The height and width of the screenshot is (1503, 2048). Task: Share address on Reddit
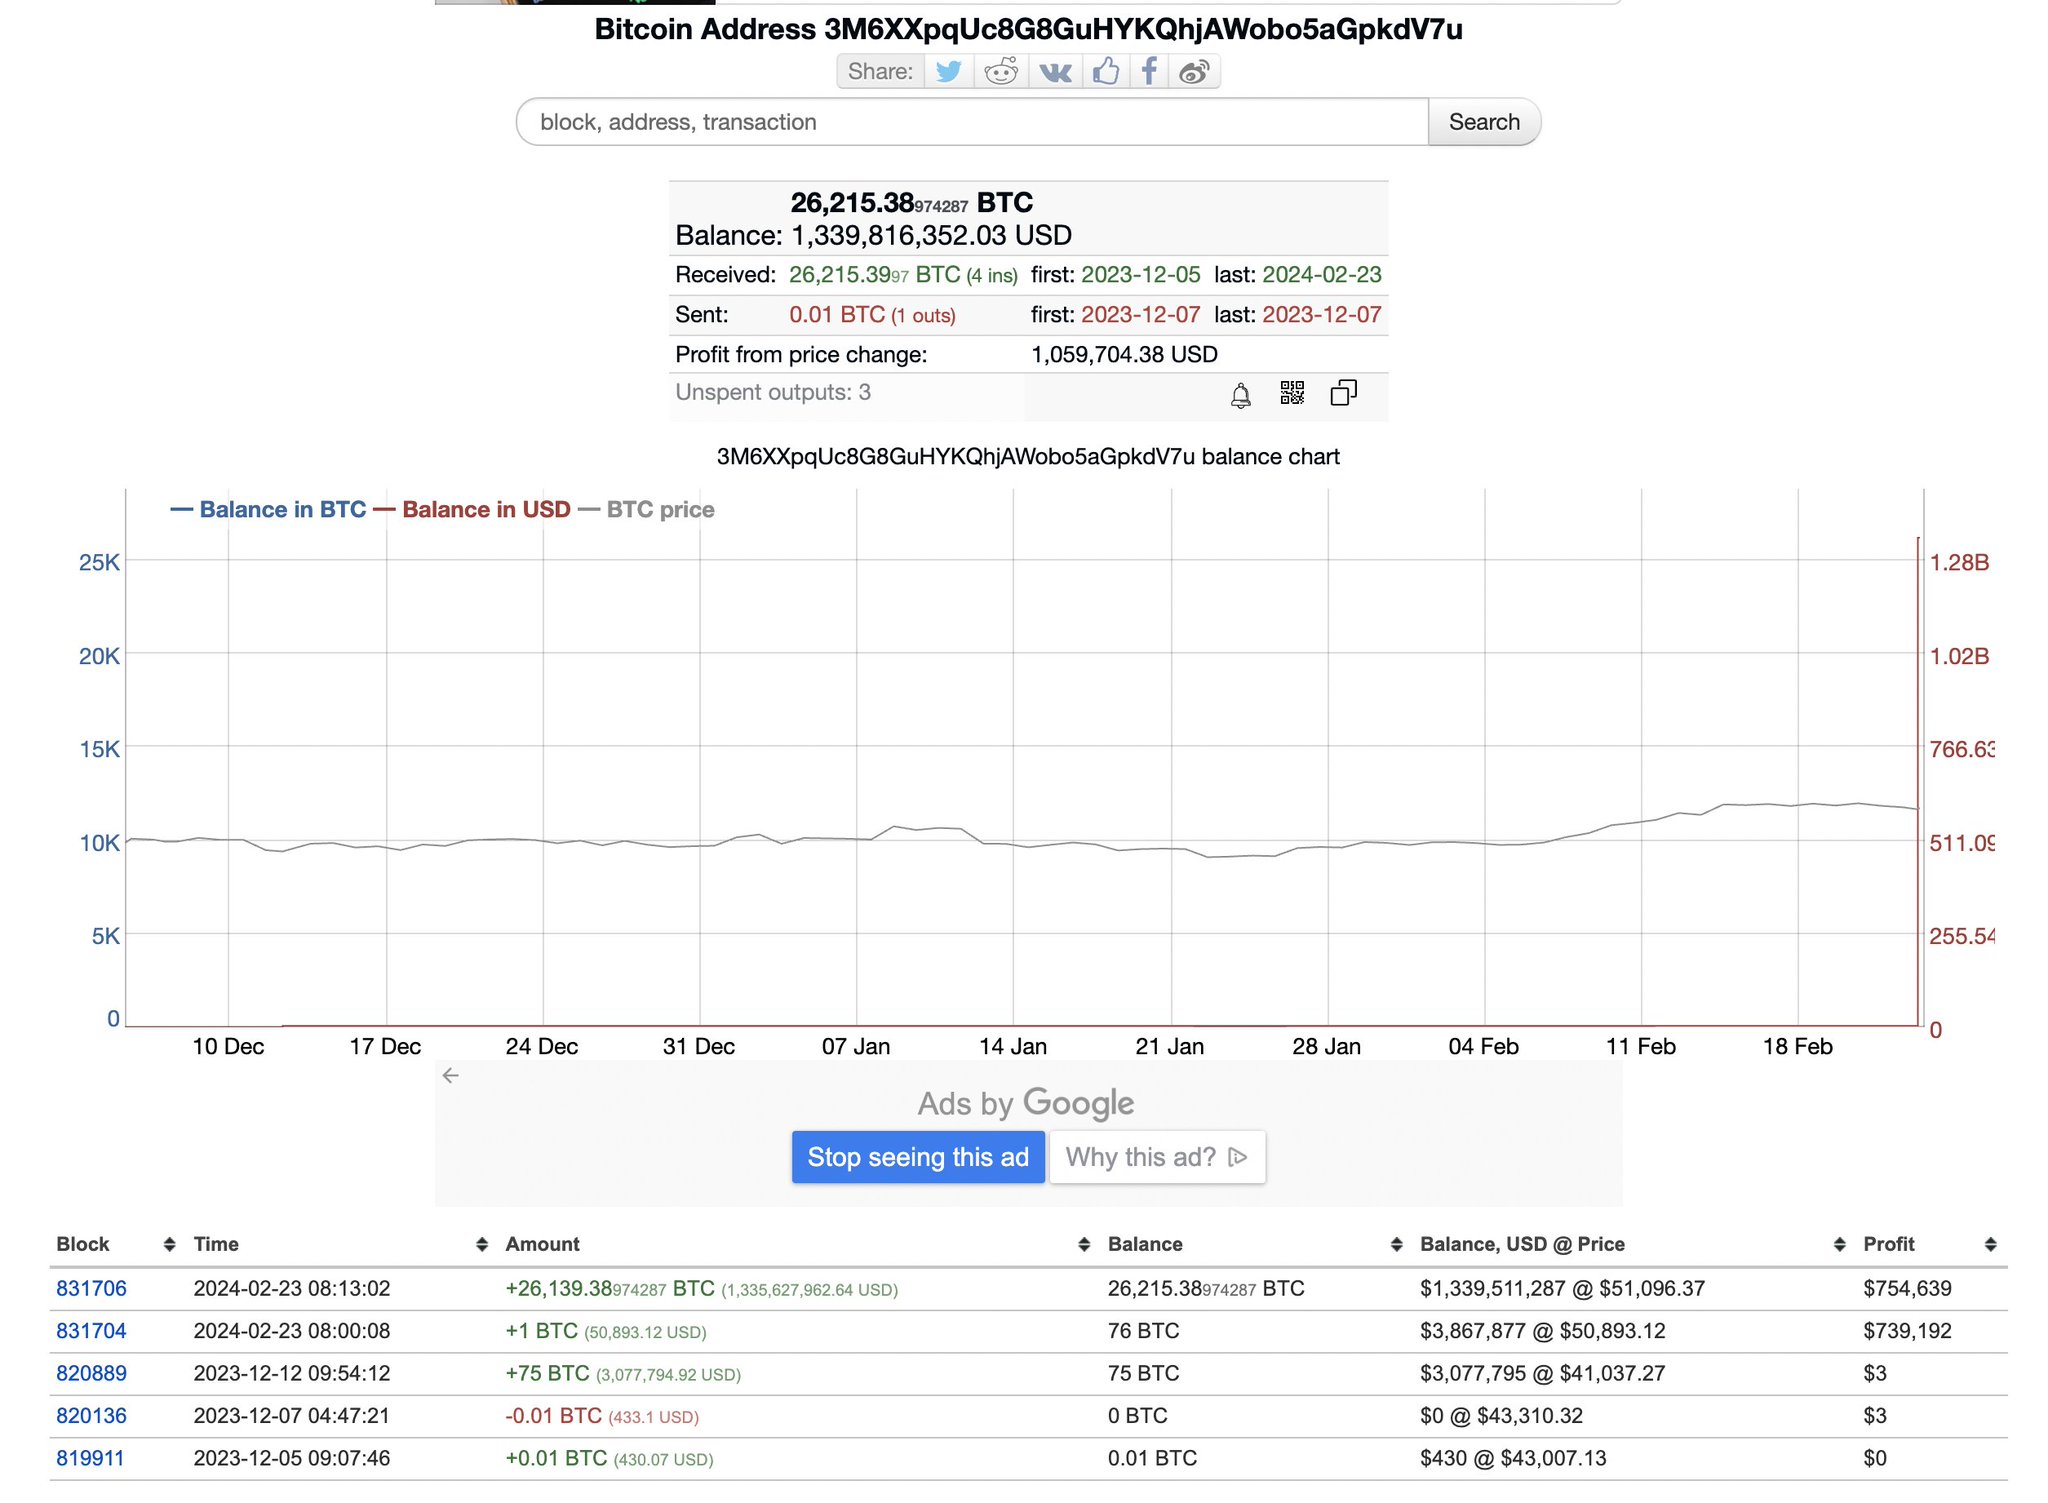1001,72
